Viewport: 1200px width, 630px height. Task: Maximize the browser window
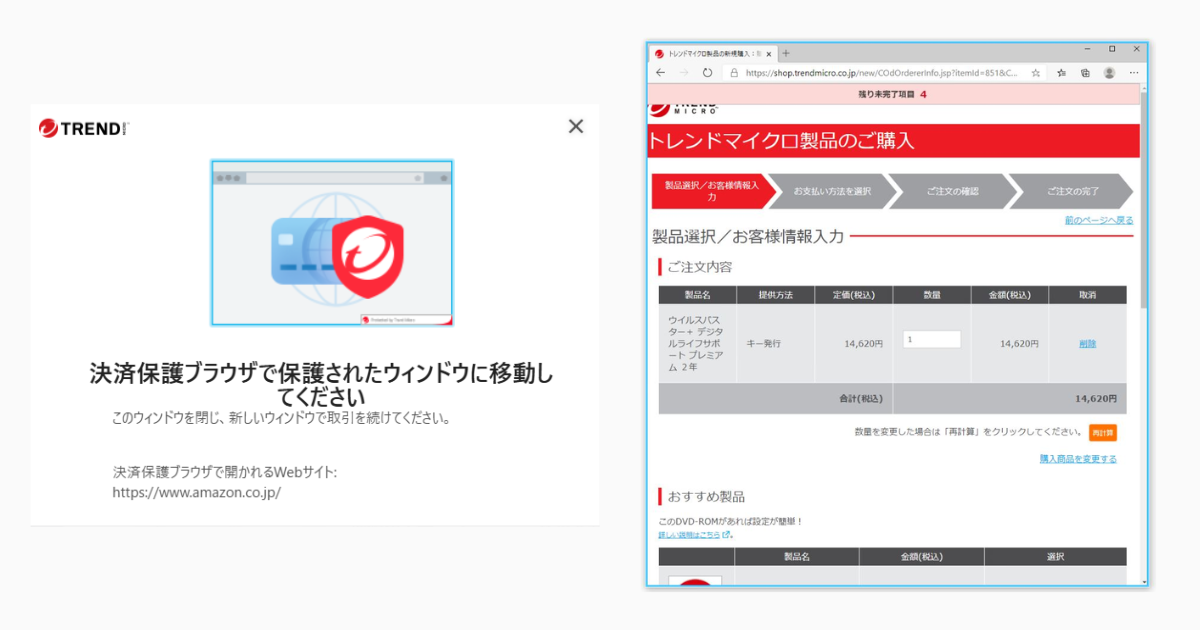(x=1112, y=49)
